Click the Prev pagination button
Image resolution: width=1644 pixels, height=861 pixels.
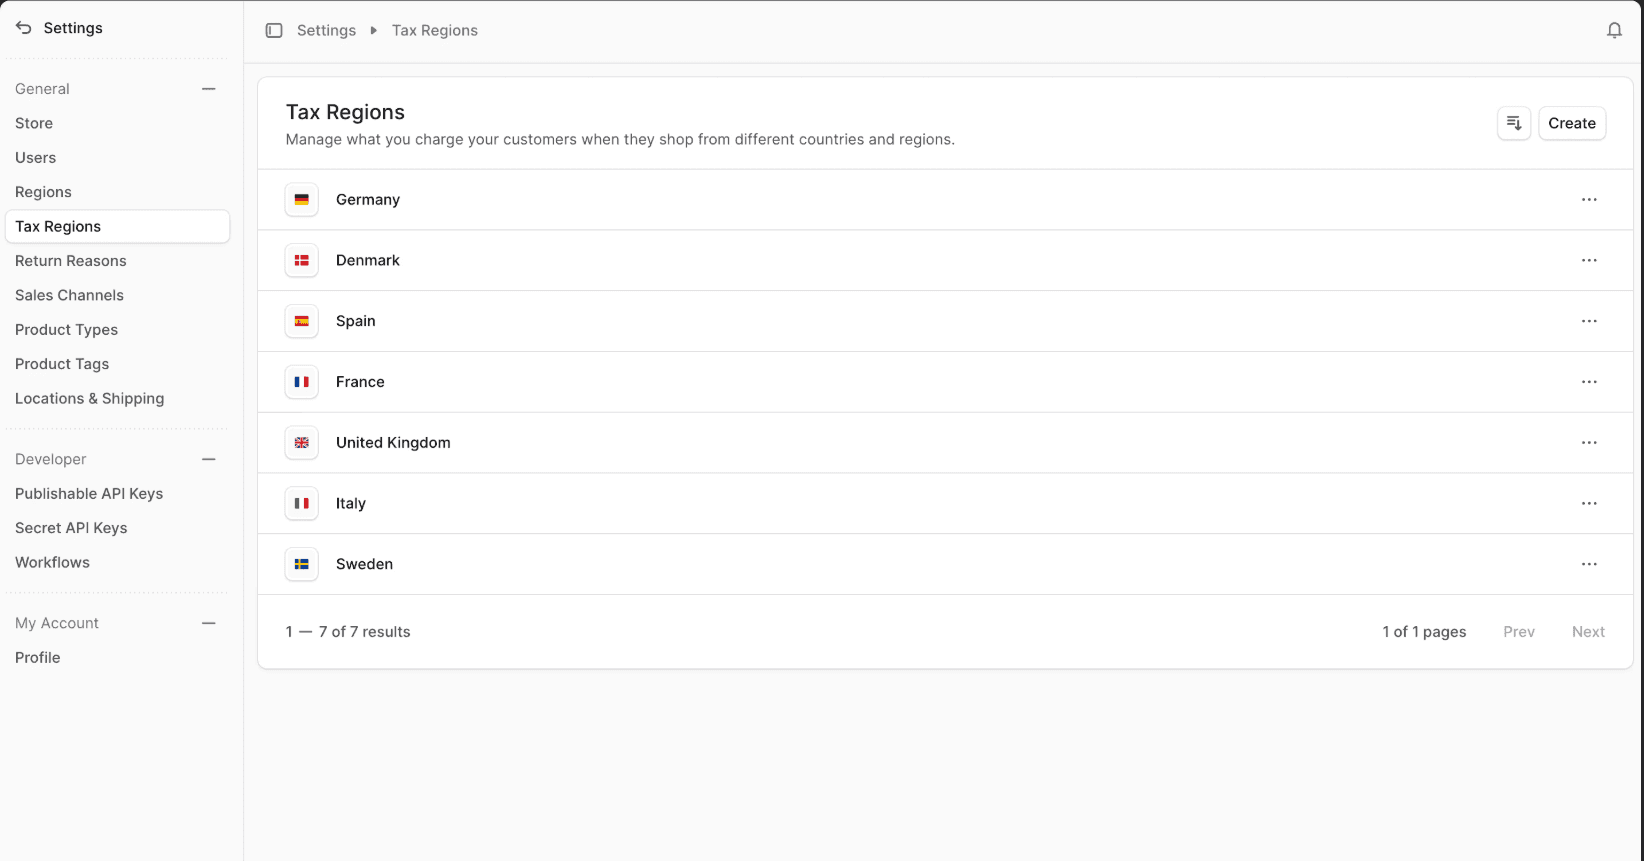[x=1519, y=632]
